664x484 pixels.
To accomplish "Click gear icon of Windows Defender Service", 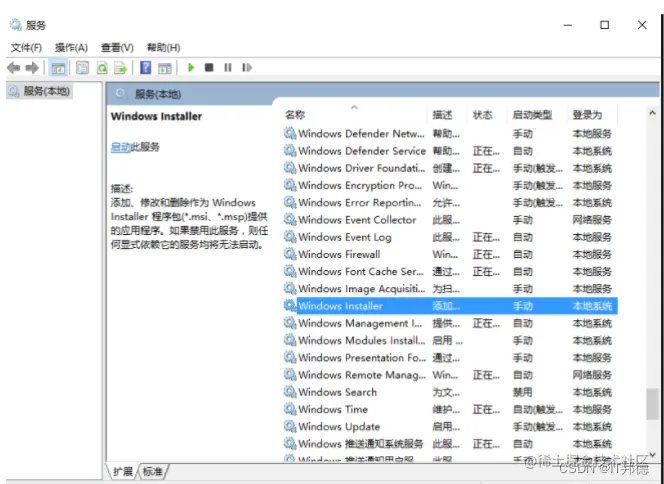I will click(x=290, y=151).
